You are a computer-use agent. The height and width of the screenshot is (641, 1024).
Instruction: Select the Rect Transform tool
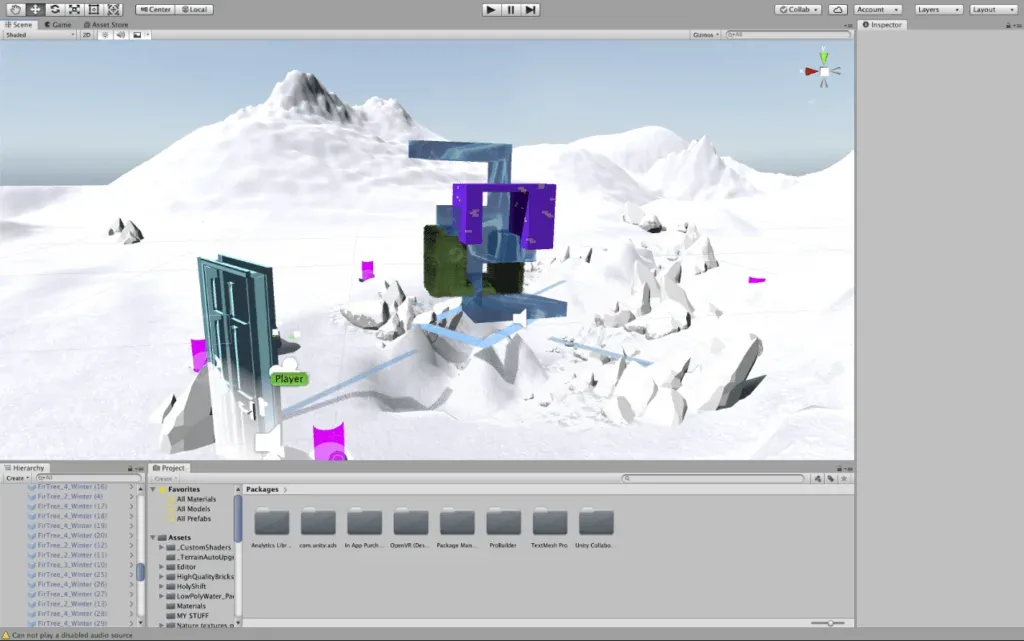[x=94, y=9]
